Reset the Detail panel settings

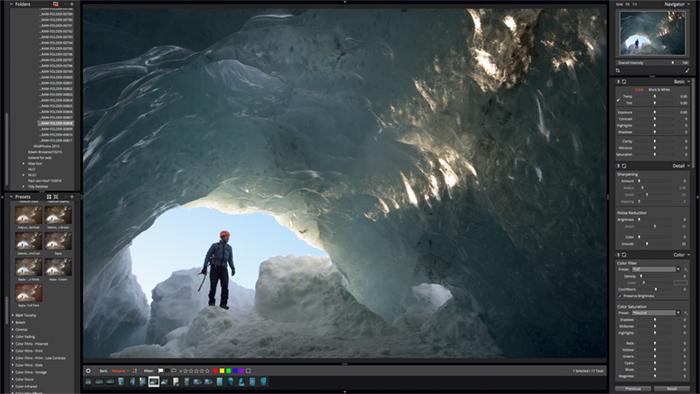[624, 166]
